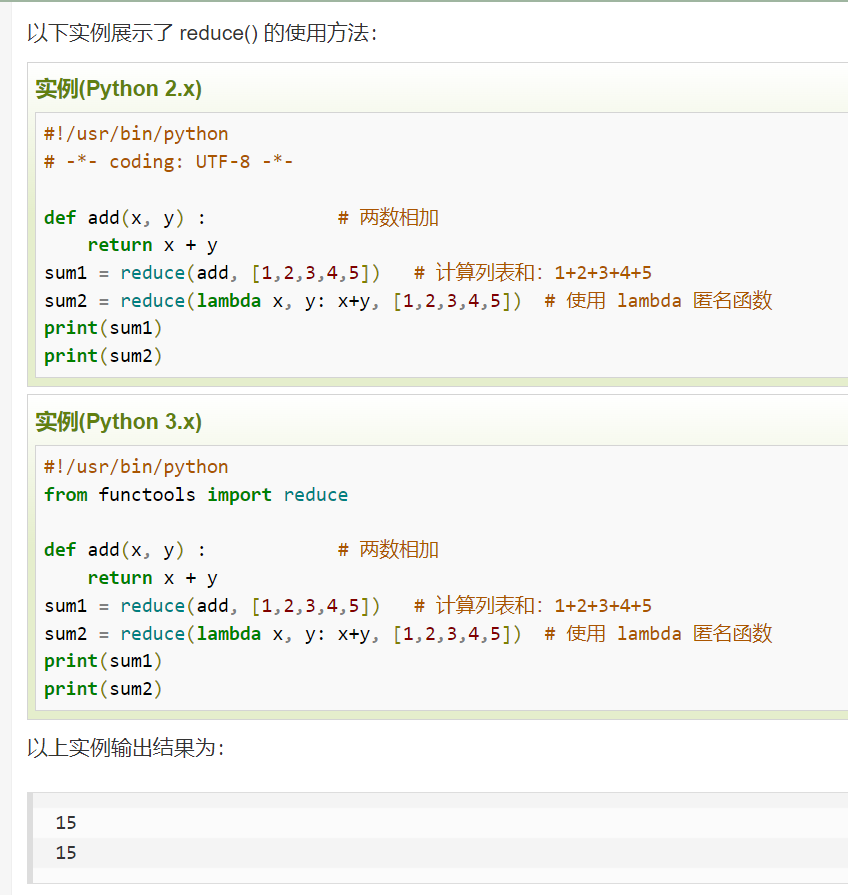
Task: Click 'from functools import reduce' line
Action: (x=196, y=494)
